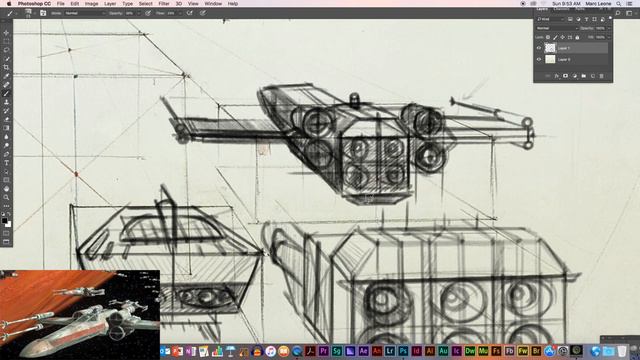Open layer Fill dropdown arrow

(x=609, y=37)
